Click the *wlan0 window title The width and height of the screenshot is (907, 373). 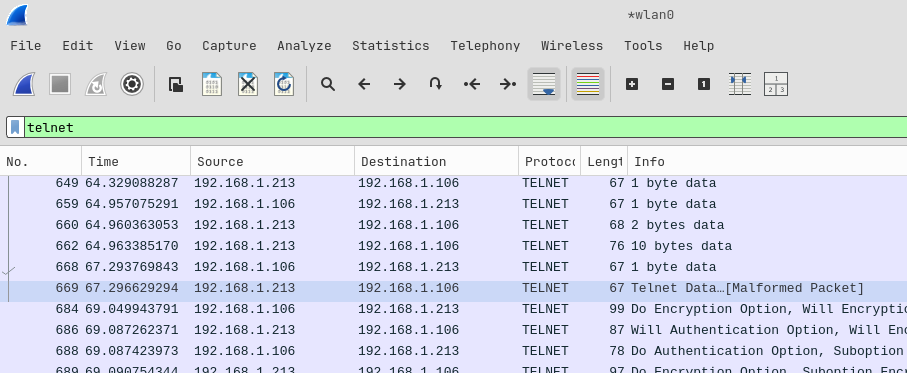(651, 16)
